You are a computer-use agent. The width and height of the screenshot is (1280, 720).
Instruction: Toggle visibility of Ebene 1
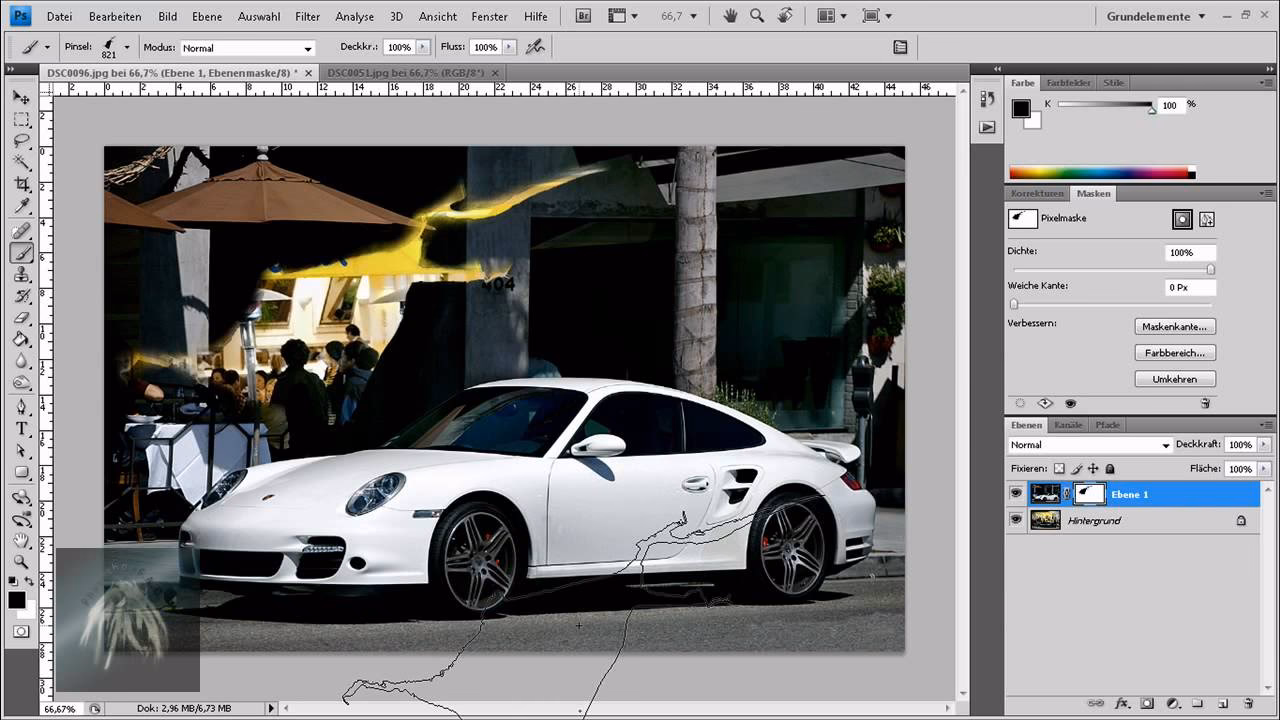tap(1016, 493)
